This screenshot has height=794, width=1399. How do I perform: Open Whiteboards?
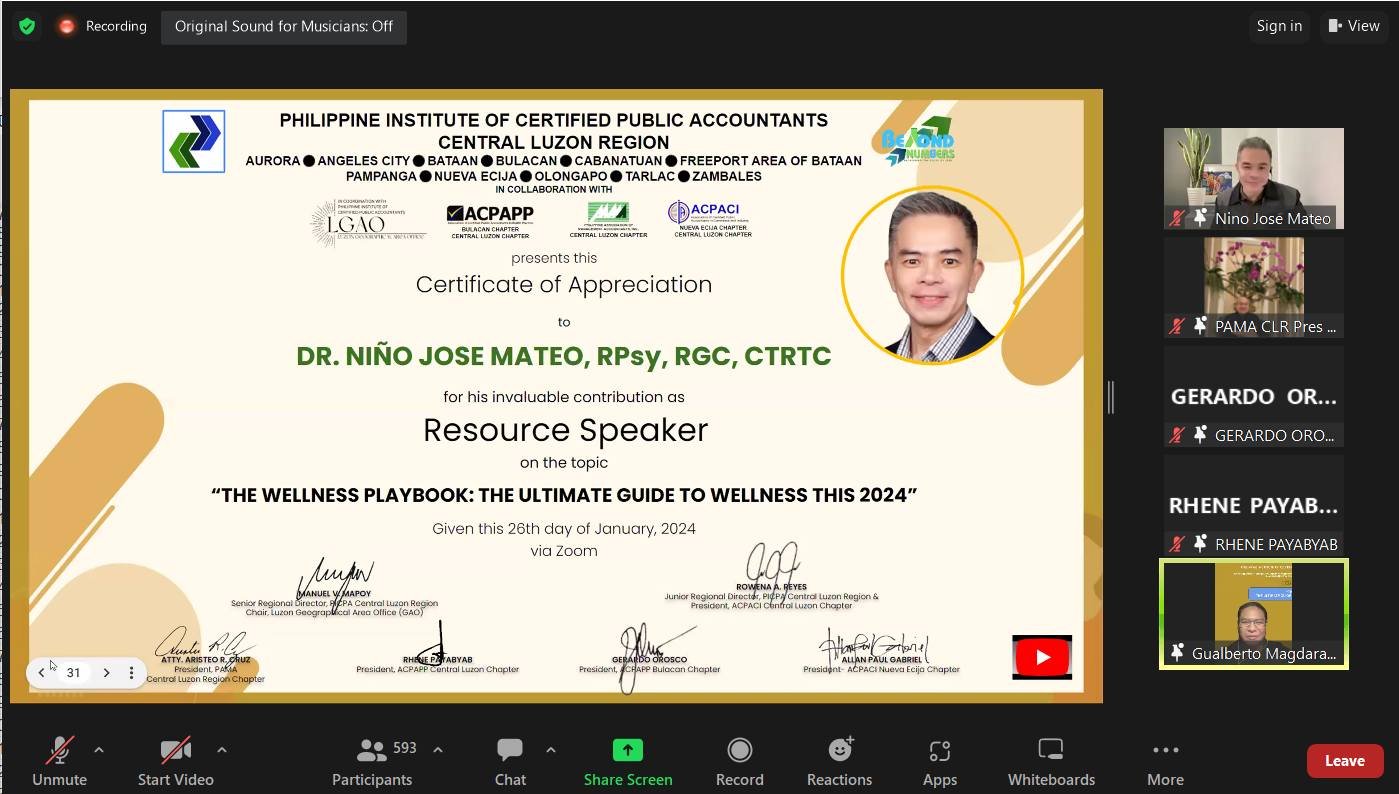[1051, 762]
